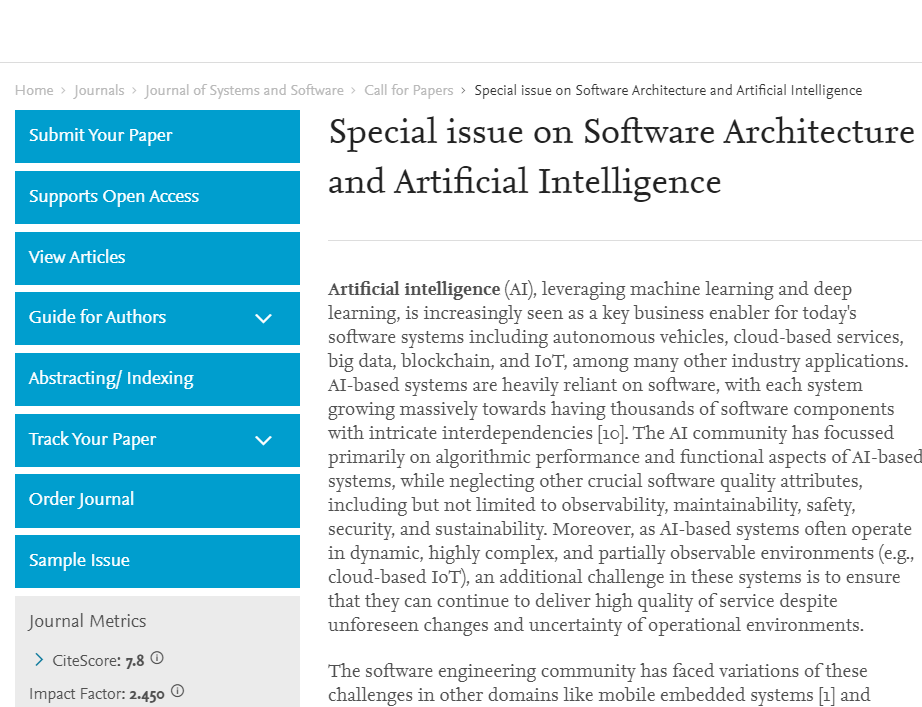Image resolution: width=922 pixels, height=707 pixels.
Task: Click the info icon next to Impact Factor
Action: pos(177,689)
